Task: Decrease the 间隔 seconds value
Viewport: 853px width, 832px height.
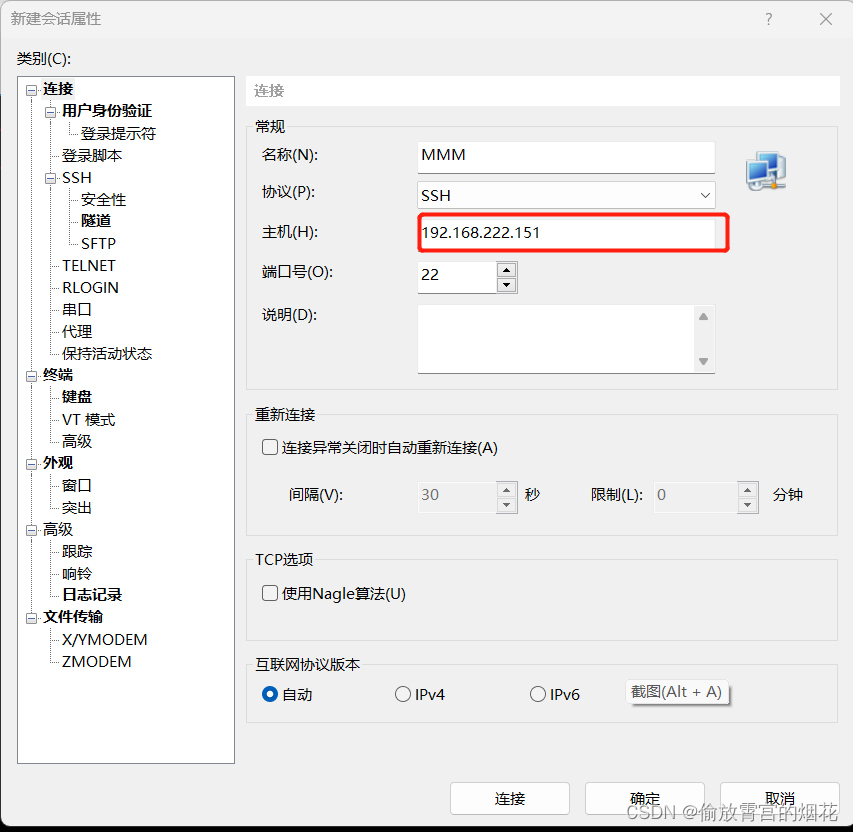Action: 506,505
